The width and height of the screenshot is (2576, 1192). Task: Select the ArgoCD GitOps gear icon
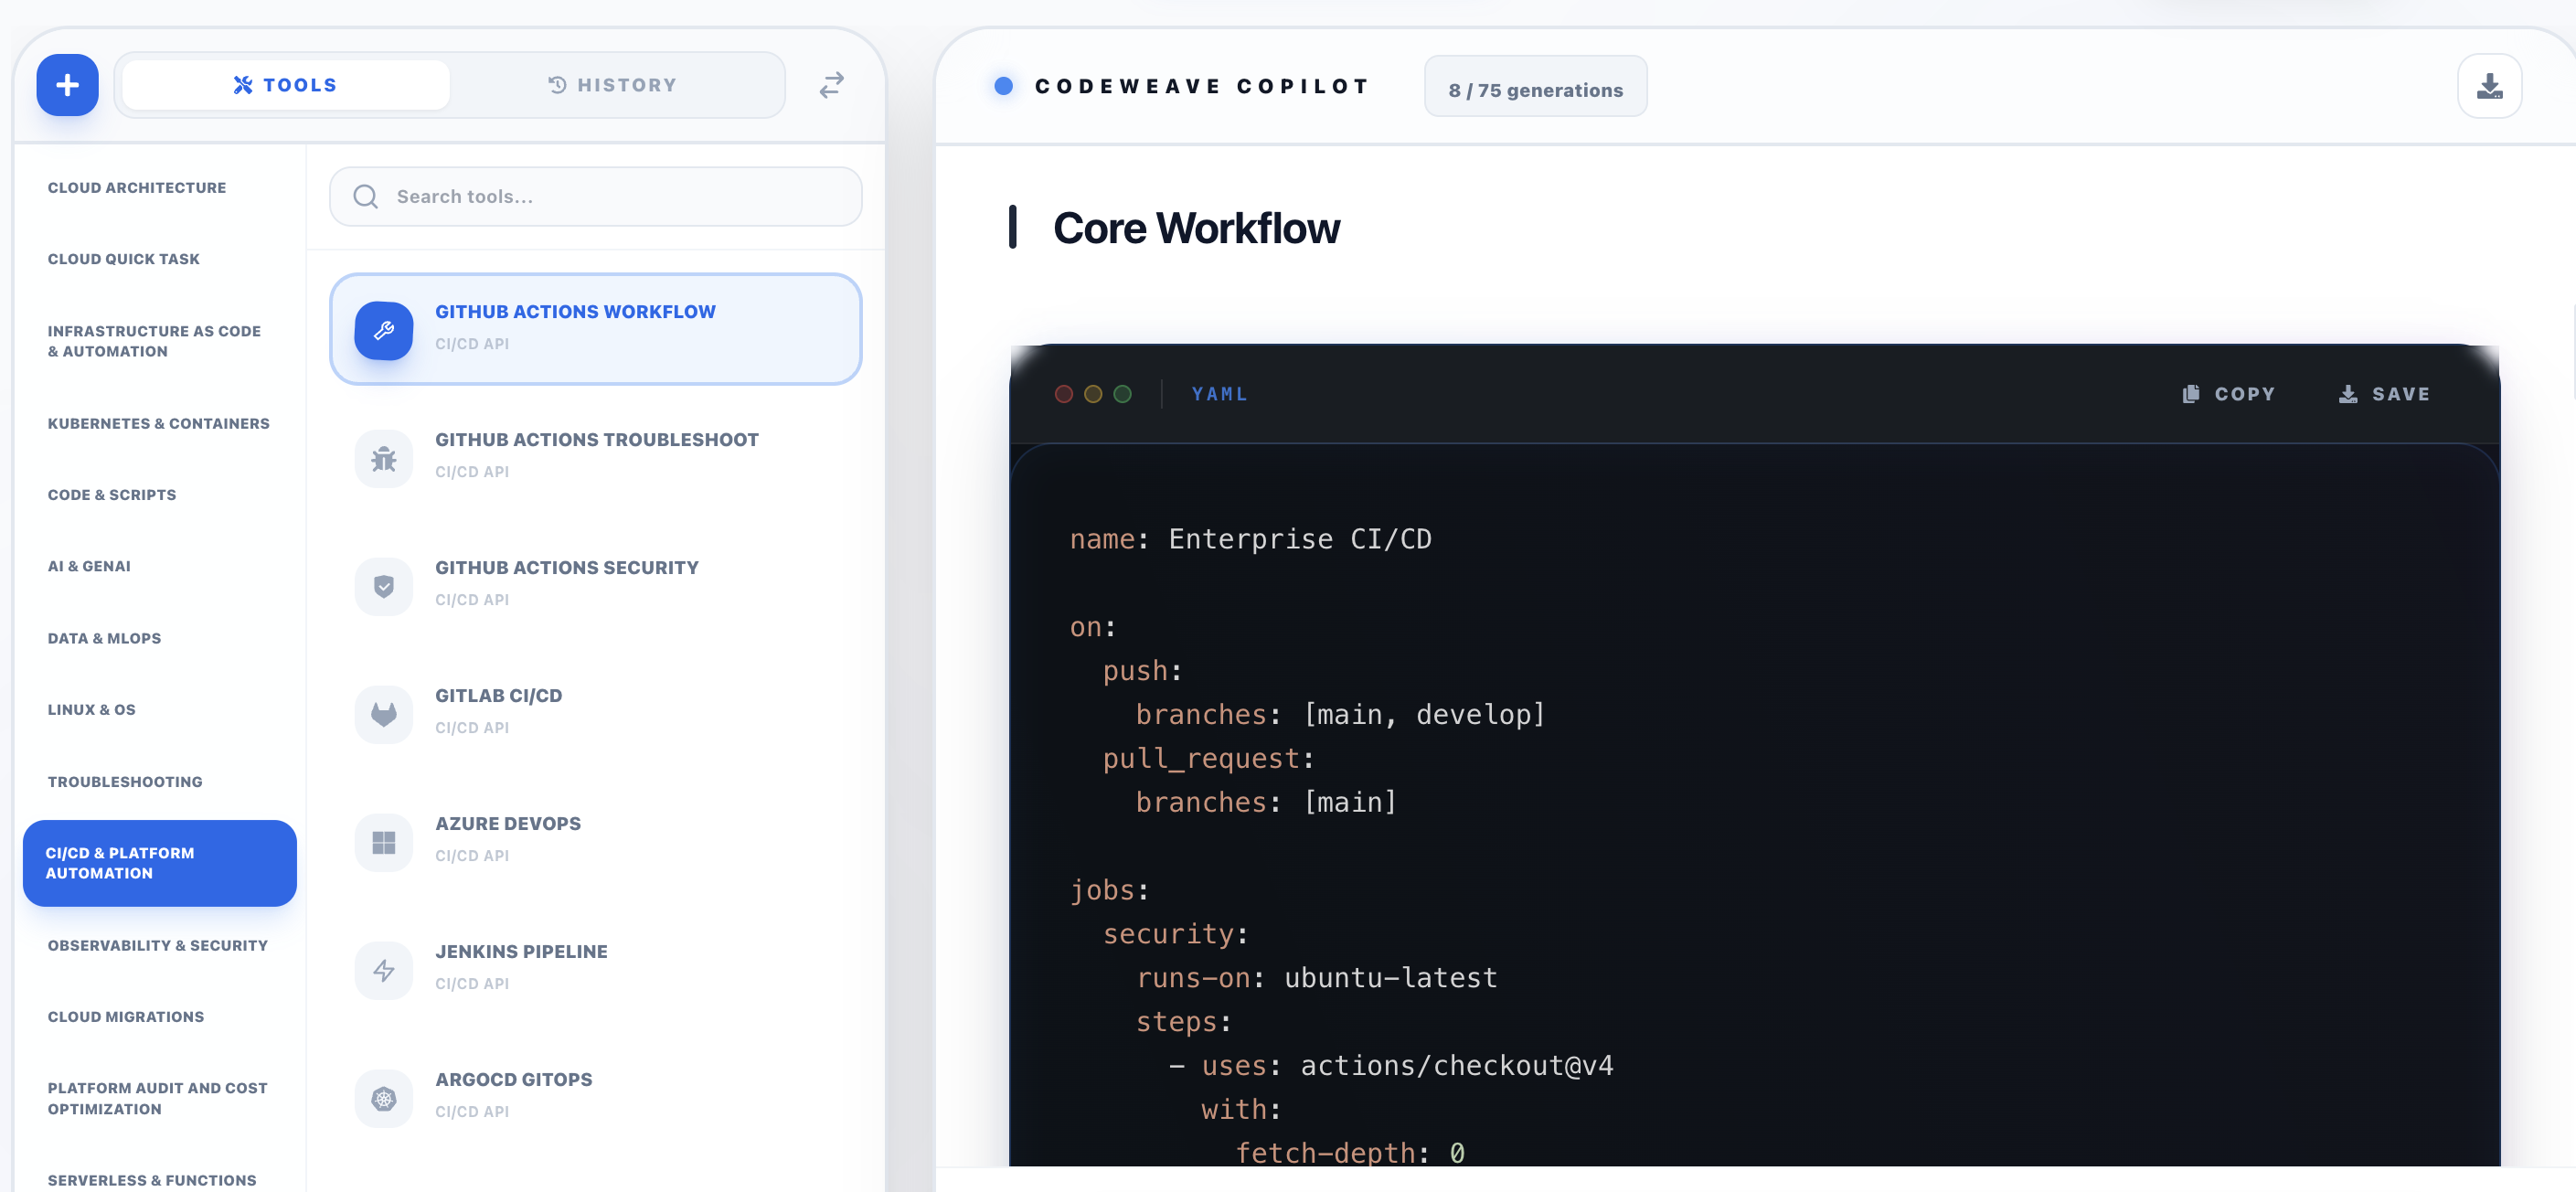click(x=383, y=1098)
